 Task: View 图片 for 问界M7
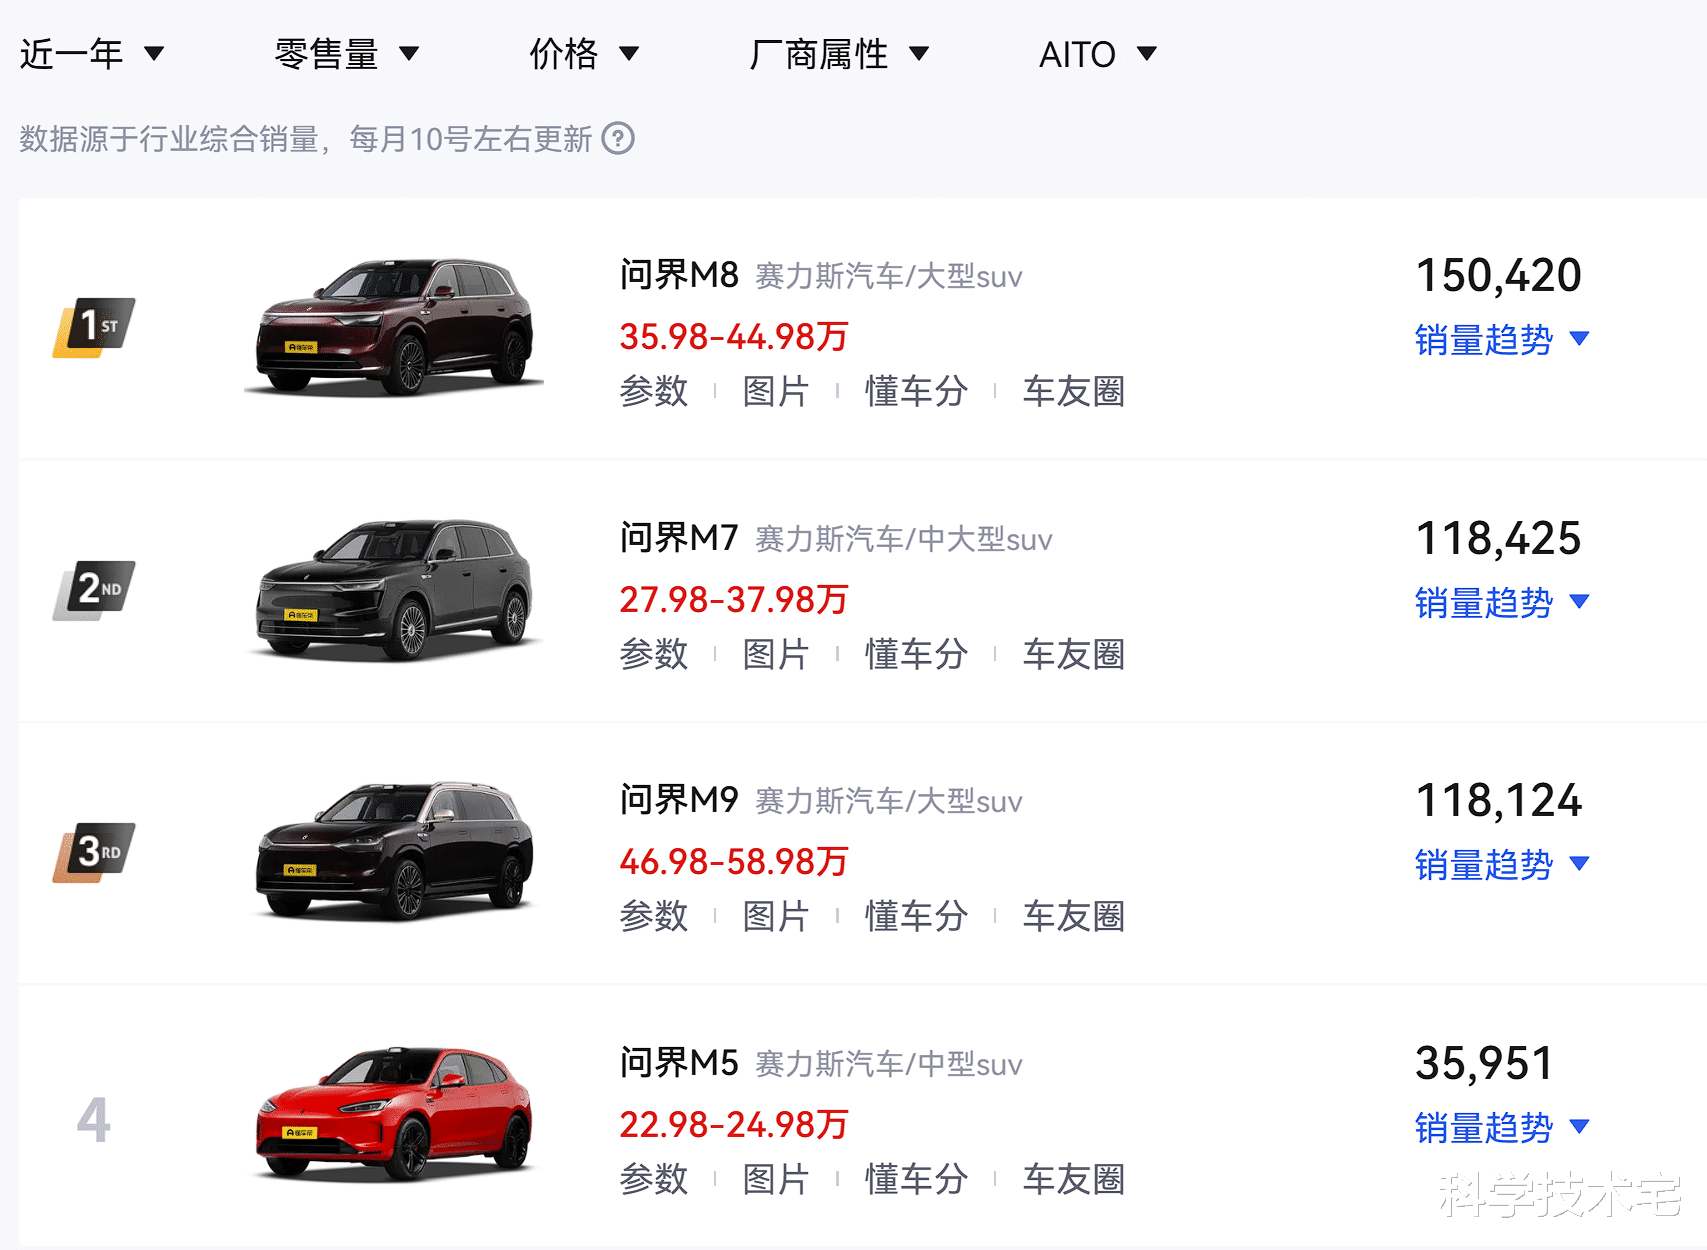pyautogui.click(x=776, y=654)
